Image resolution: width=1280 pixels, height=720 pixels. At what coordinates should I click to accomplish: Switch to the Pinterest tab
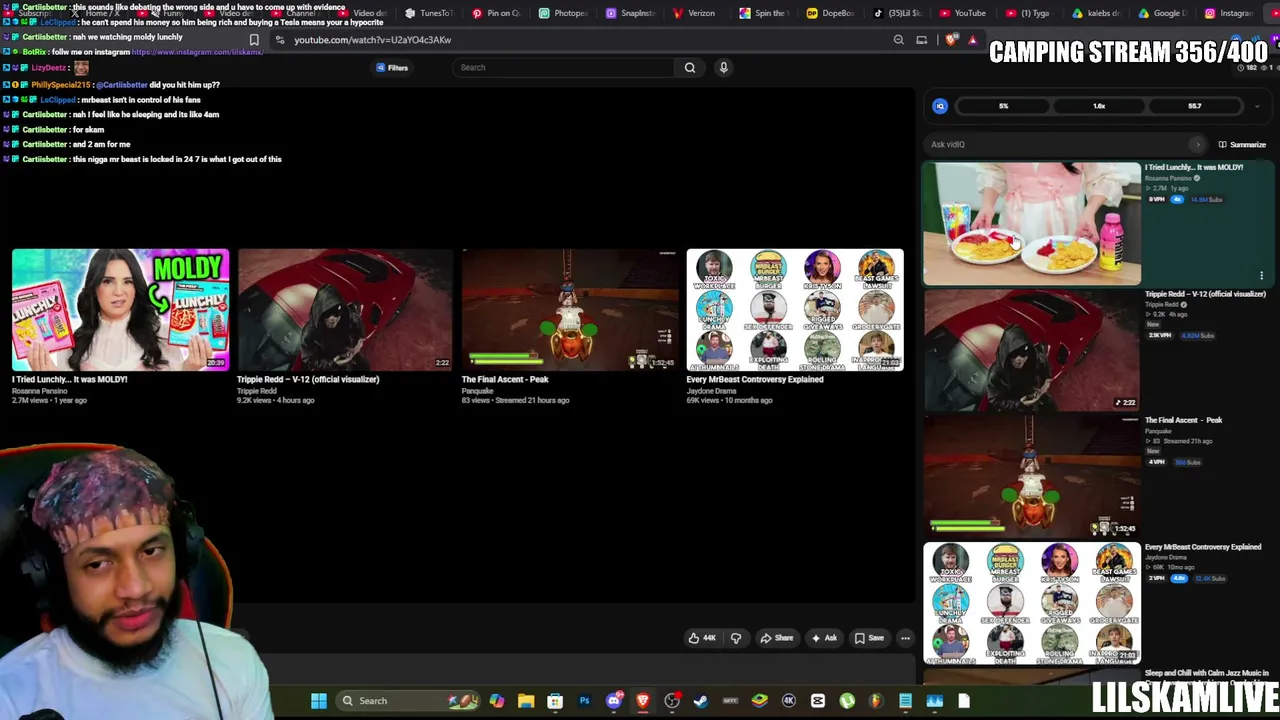496,13
